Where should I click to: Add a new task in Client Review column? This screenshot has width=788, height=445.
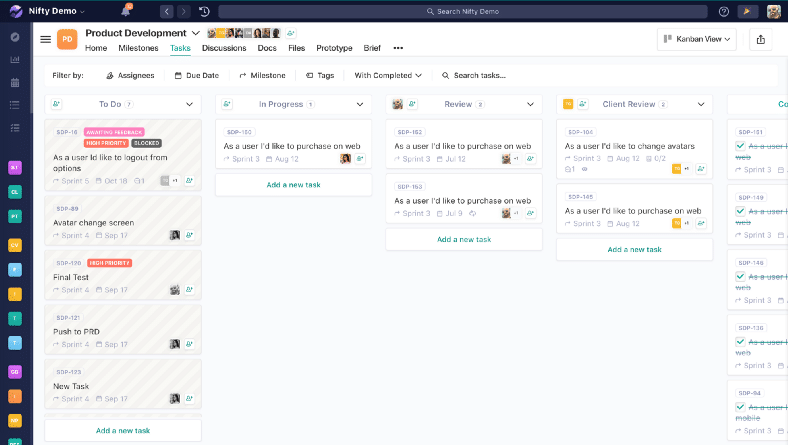click(634, 249)
